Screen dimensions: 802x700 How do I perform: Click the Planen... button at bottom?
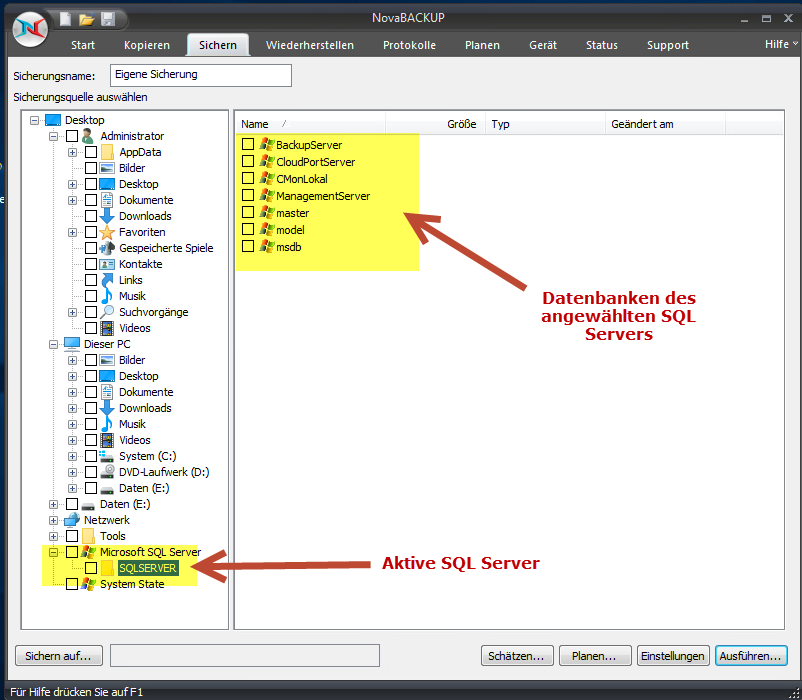tap(595, 656)
